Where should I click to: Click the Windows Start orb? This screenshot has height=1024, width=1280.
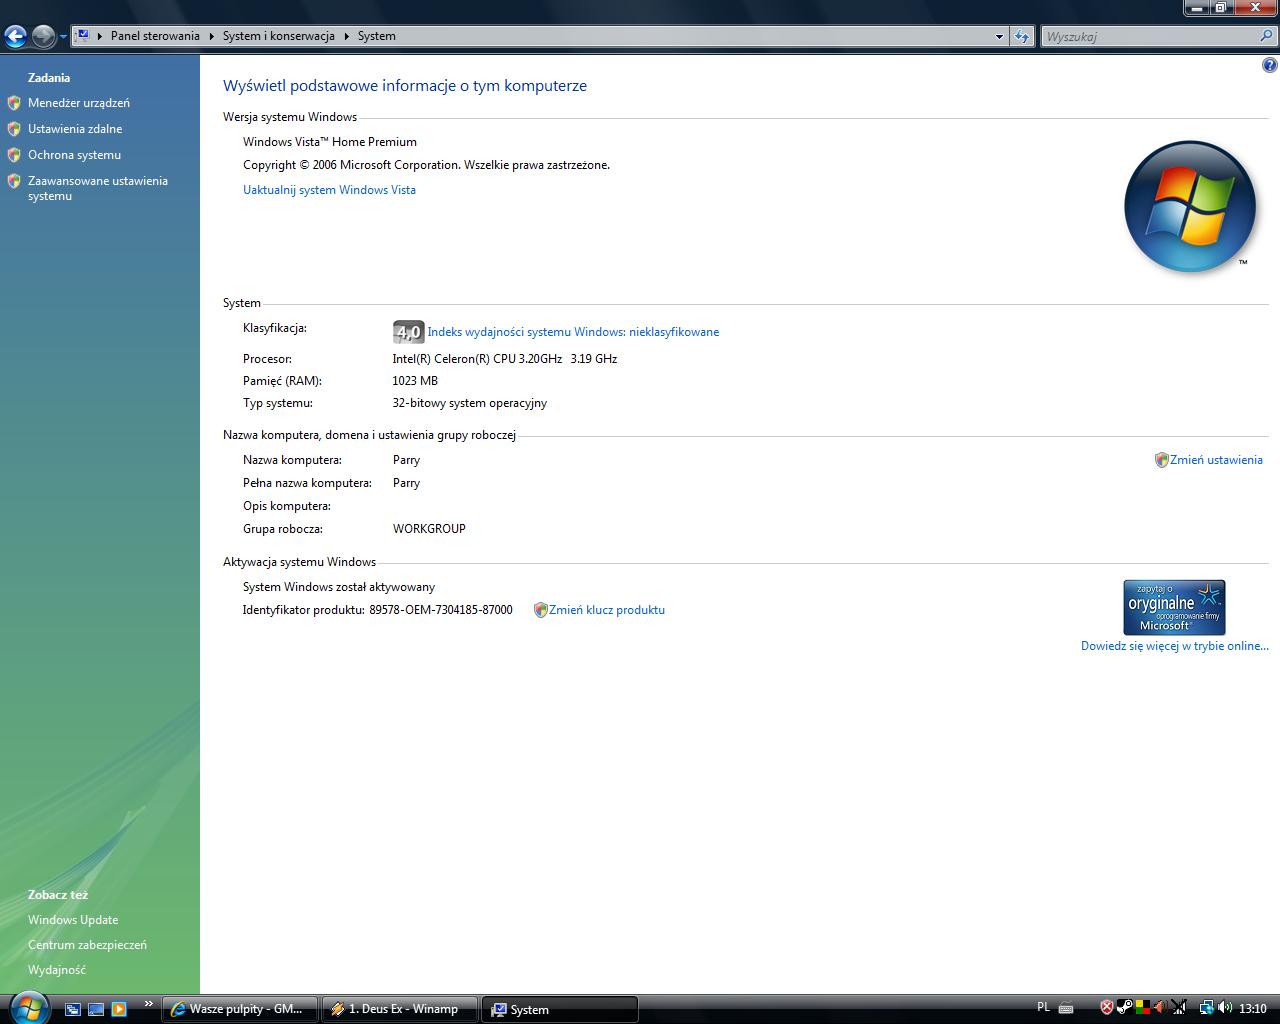pyautogui.click(x=27, y=1006)
